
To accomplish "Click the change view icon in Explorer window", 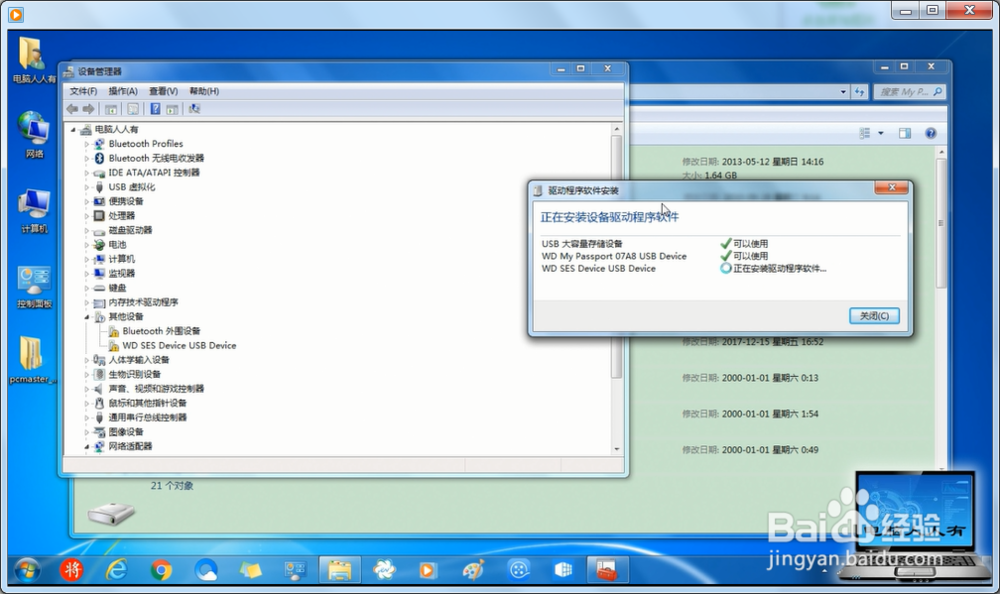I will click(865, 133).
